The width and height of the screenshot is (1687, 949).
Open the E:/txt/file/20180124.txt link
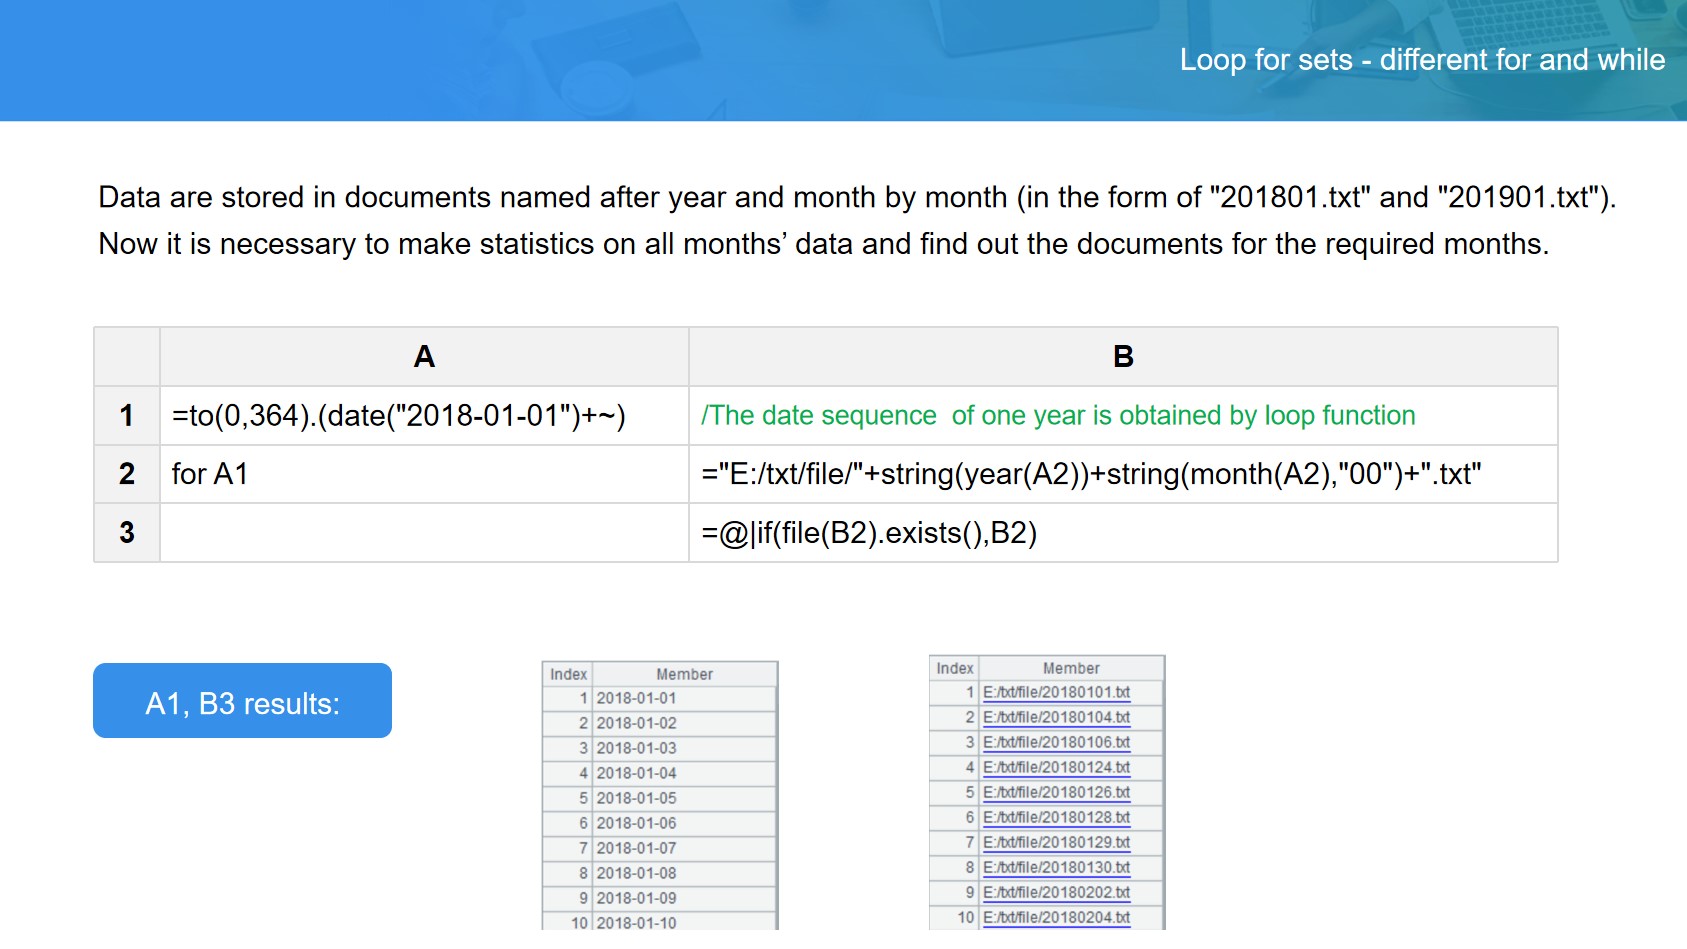tap(1056, 768)
